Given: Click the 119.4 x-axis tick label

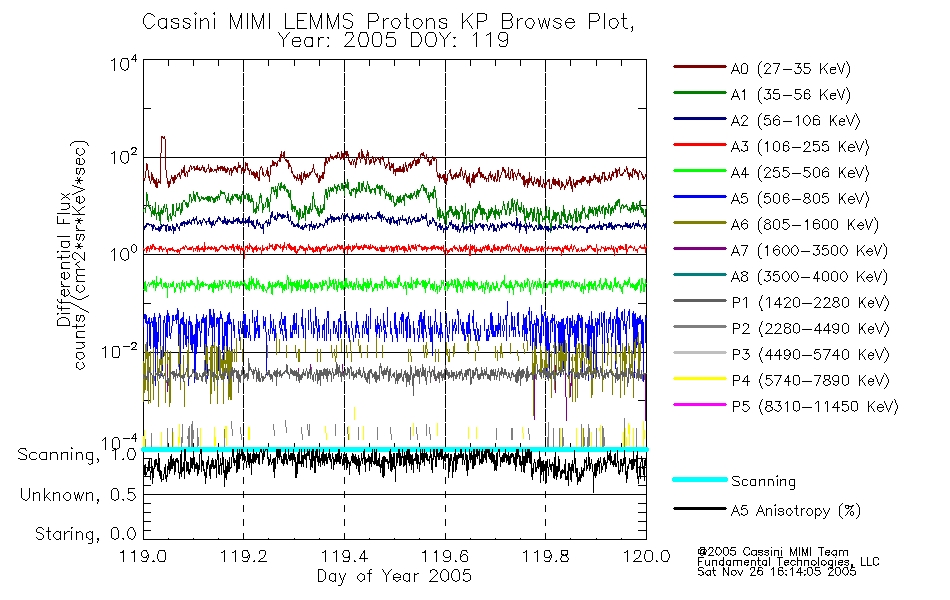Looking at the screenshot, I should (344, 556).
